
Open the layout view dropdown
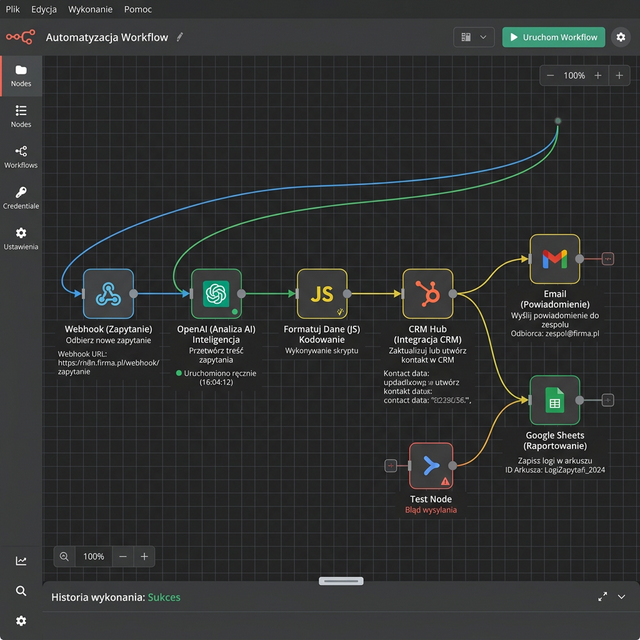click(x=474, y=37)
